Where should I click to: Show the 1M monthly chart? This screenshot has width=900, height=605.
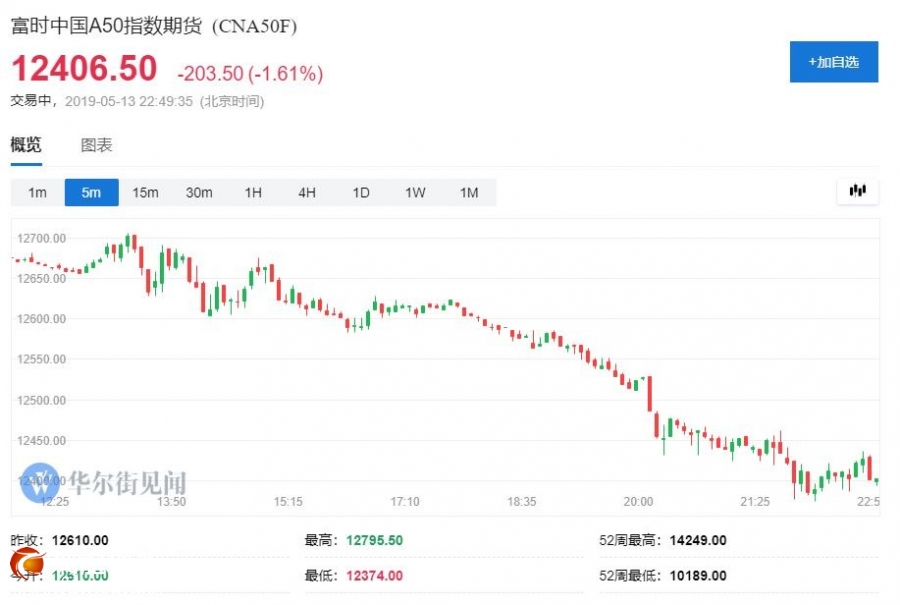(469, 192)
